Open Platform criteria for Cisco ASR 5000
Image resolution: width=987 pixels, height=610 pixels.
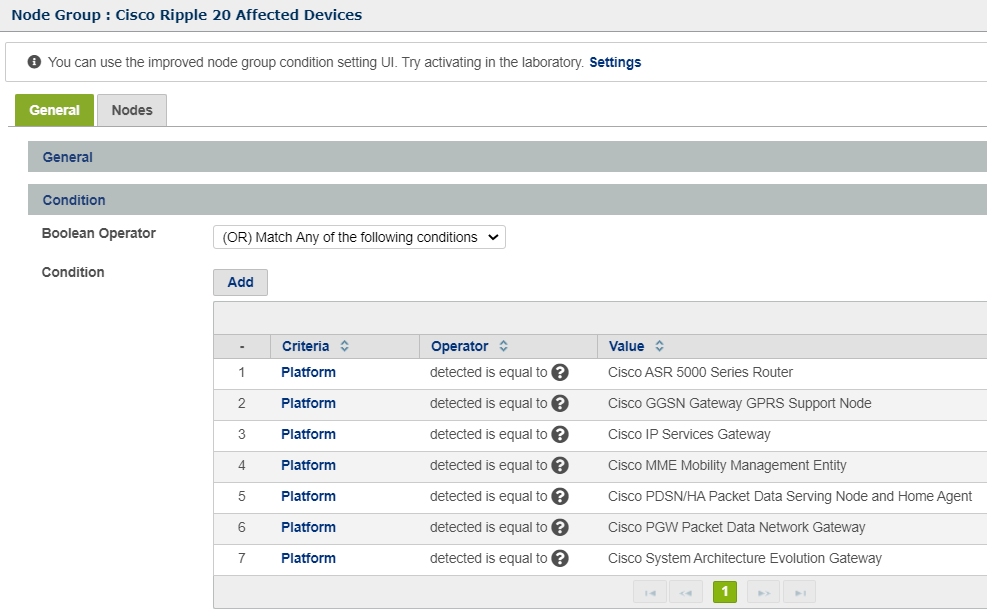point(308,373)
